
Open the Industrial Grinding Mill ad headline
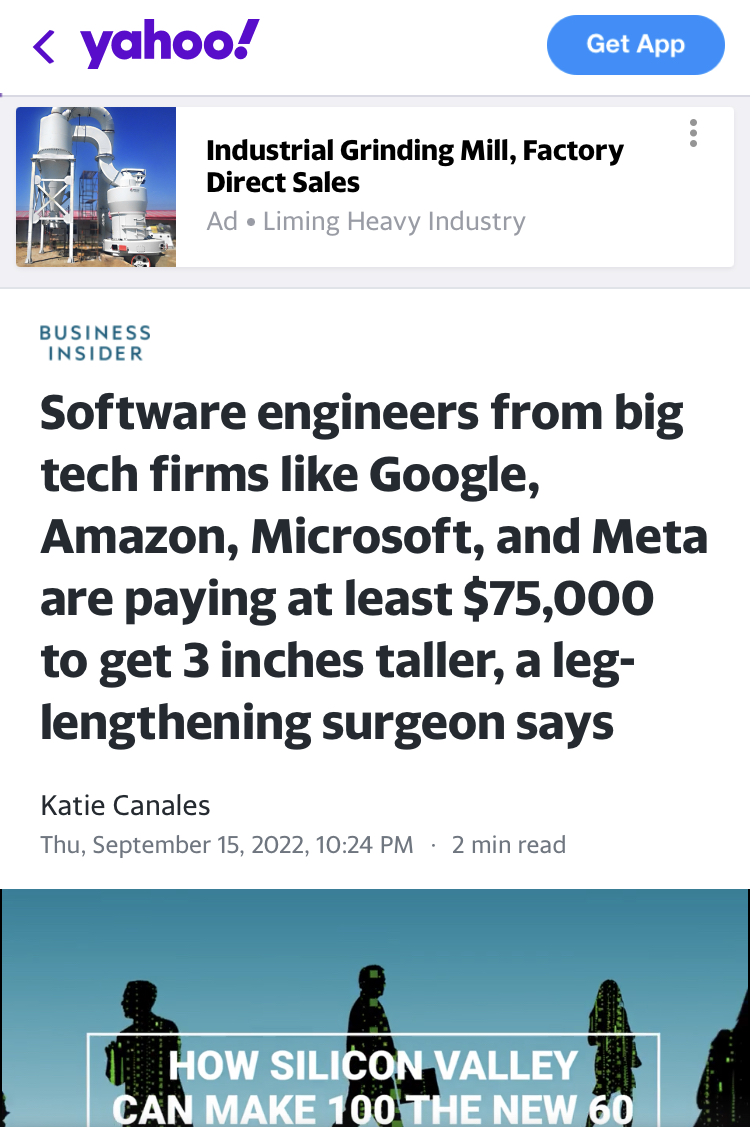click(x=415, y=166)
